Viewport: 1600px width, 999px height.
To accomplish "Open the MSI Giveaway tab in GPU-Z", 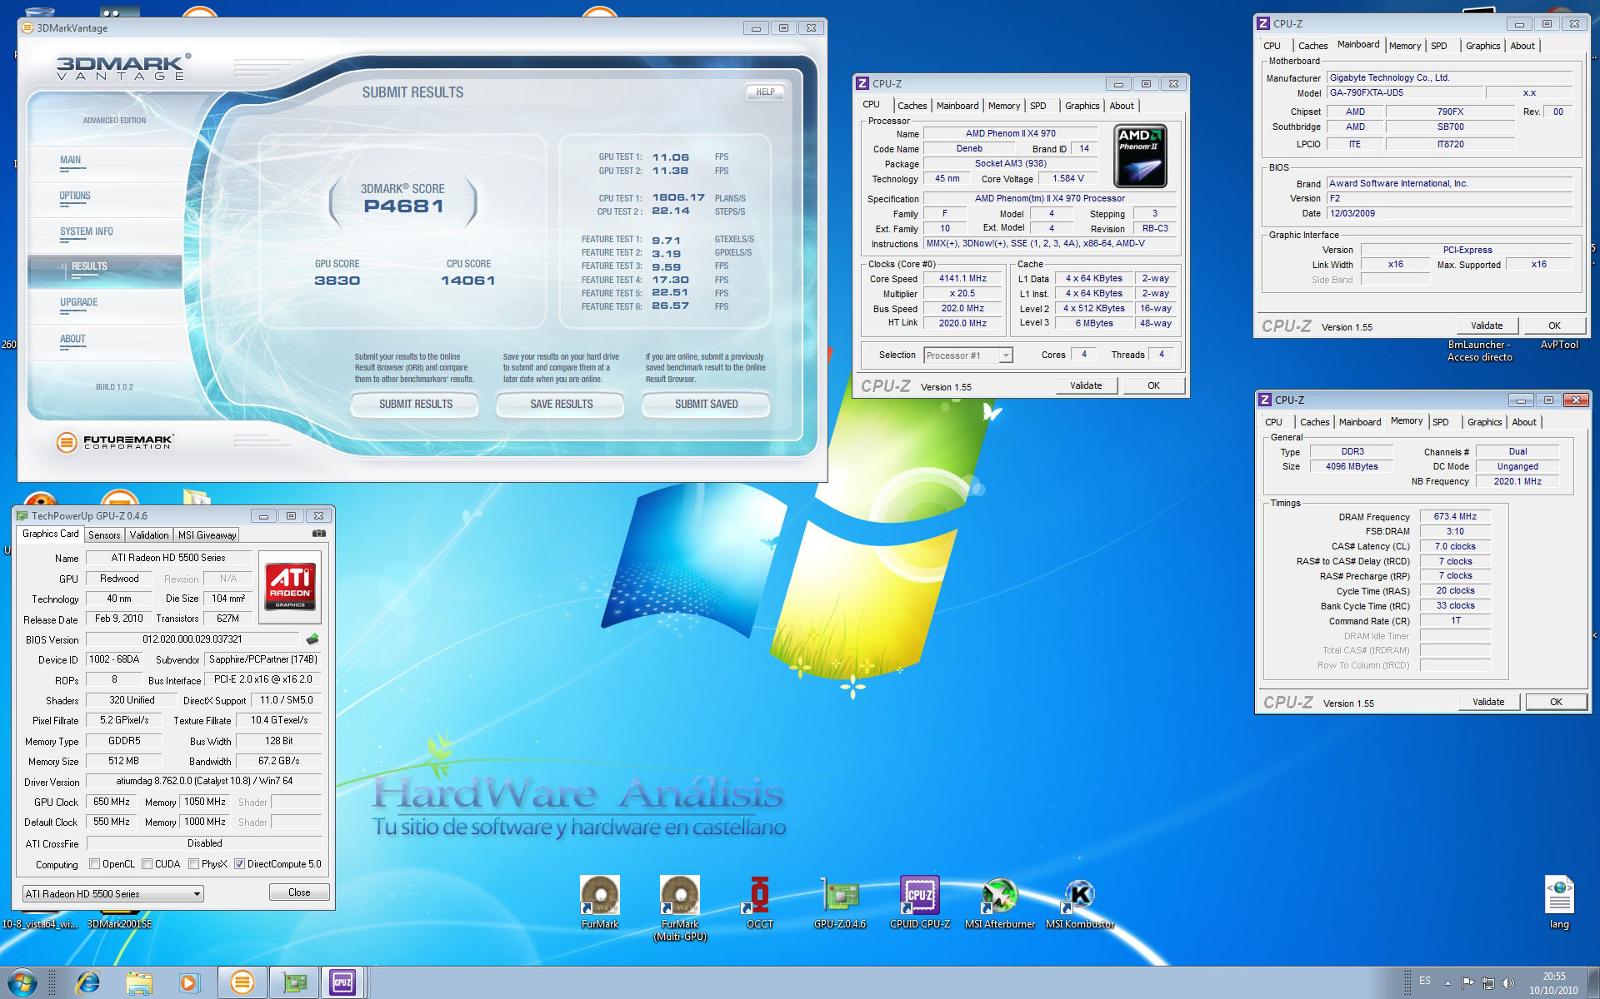I will coord(208,535).
